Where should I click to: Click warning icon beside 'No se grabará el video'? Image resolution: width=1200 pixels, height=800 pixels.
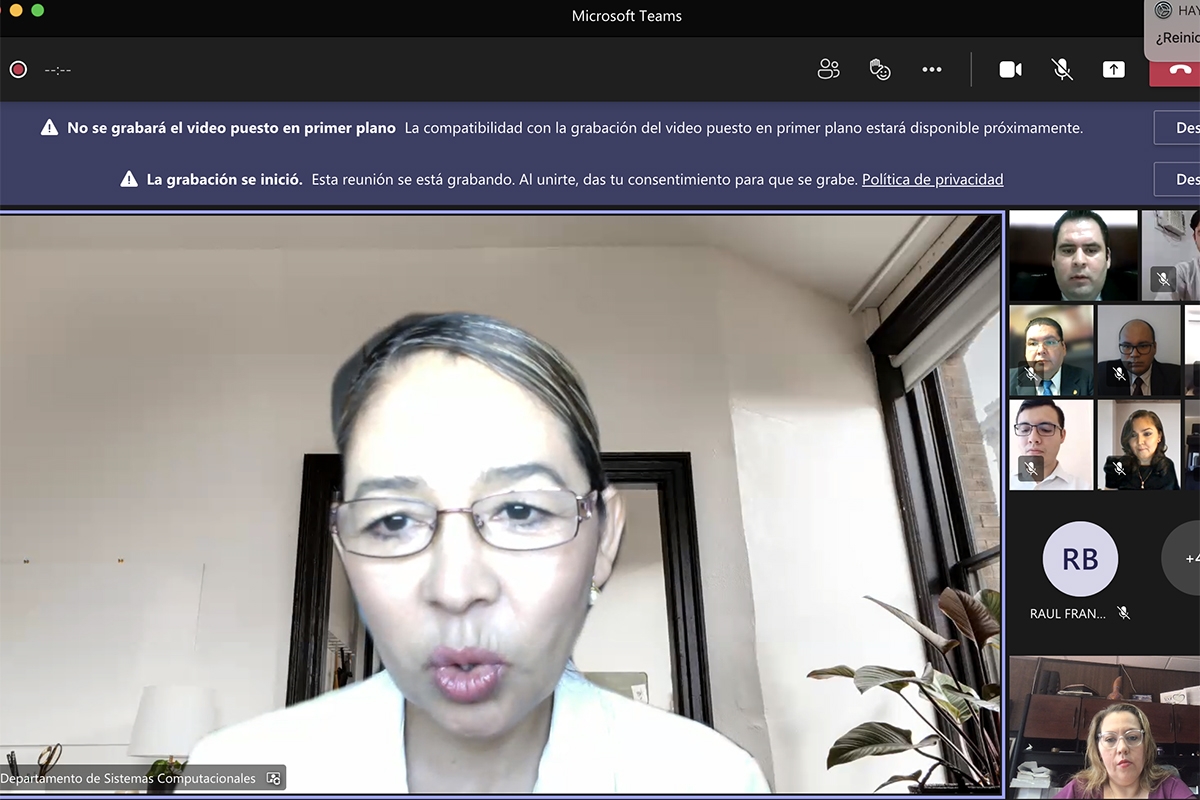pyautogui.click(x=49, y=128)
